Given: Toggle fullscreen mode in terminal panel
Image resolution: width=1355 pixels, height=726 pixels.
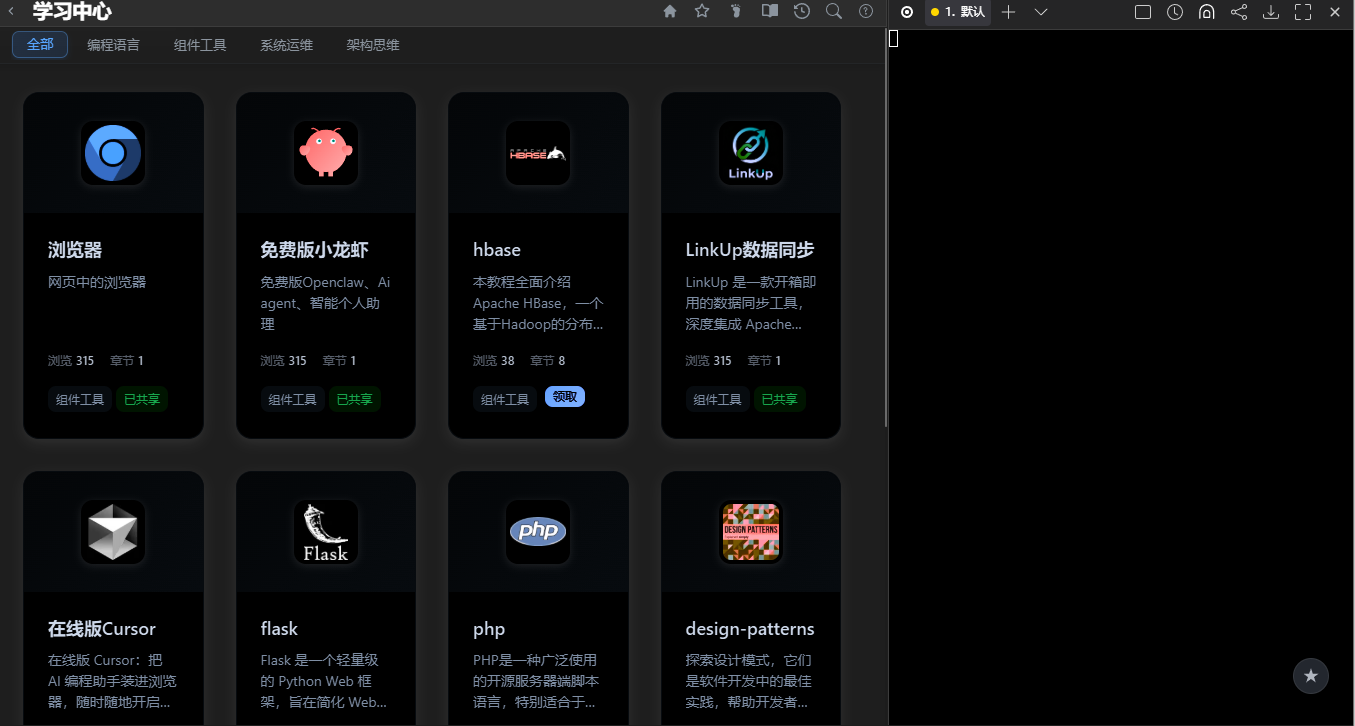Looking at the screenshot, I should (1303, 12).
